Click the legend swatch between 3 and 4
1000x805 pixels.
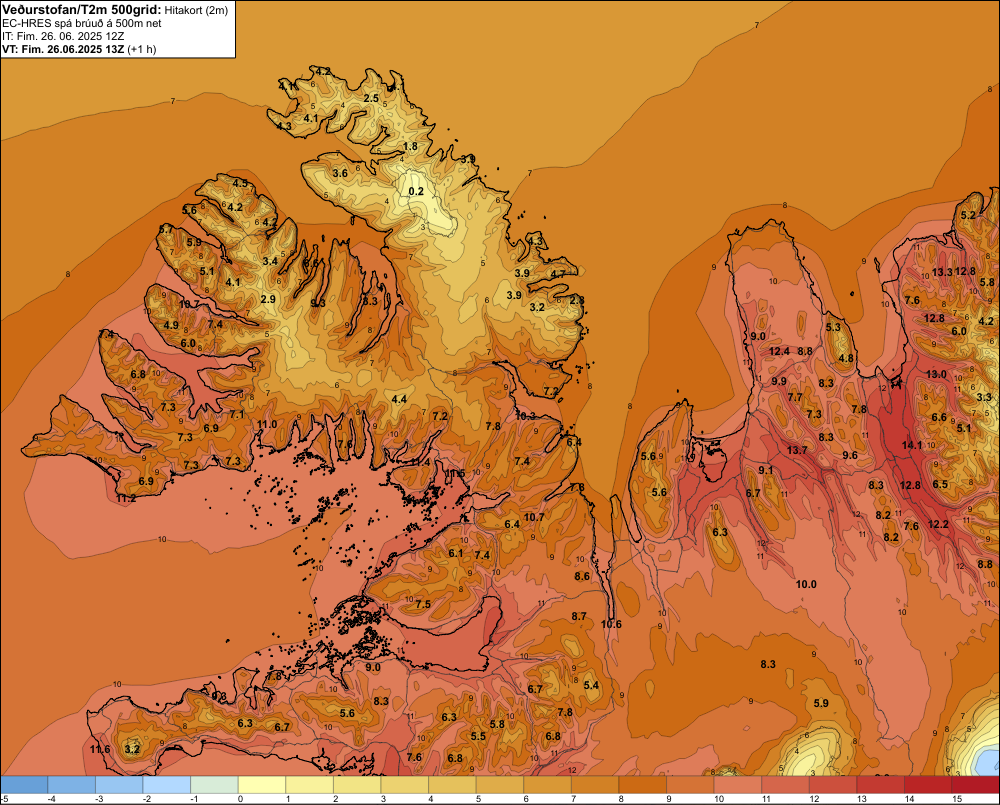coord(404,785)
